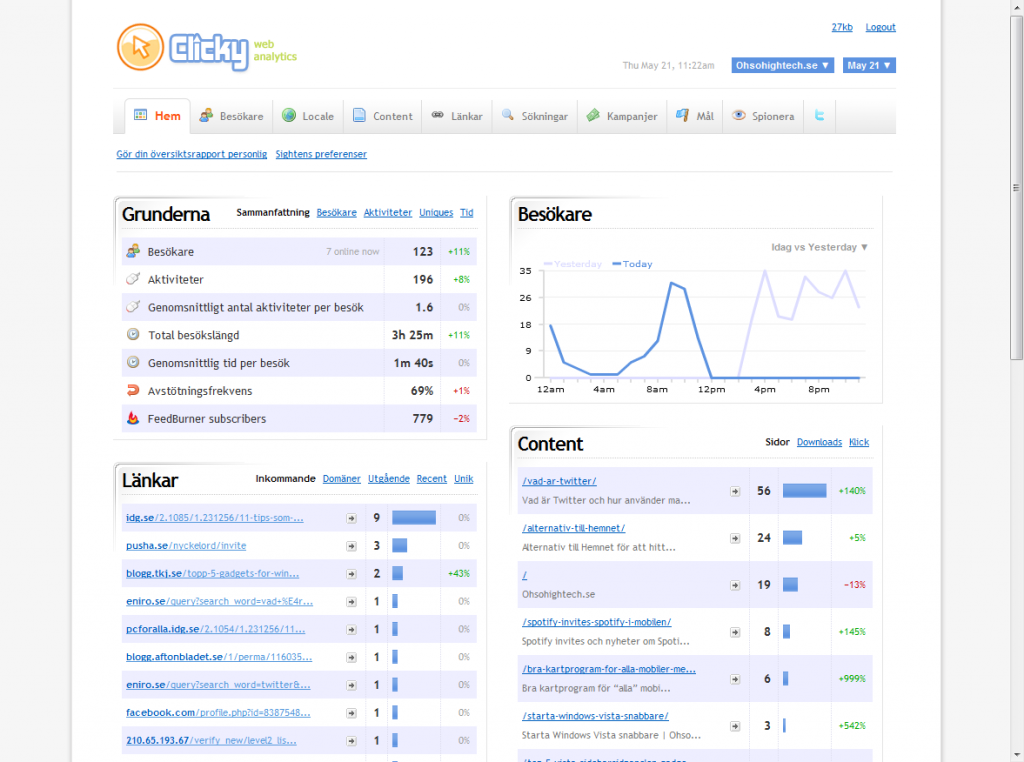1024x762 pixels.
Task: Click the 779 FeedBurner subscribers value
Action: pos(423,419)
